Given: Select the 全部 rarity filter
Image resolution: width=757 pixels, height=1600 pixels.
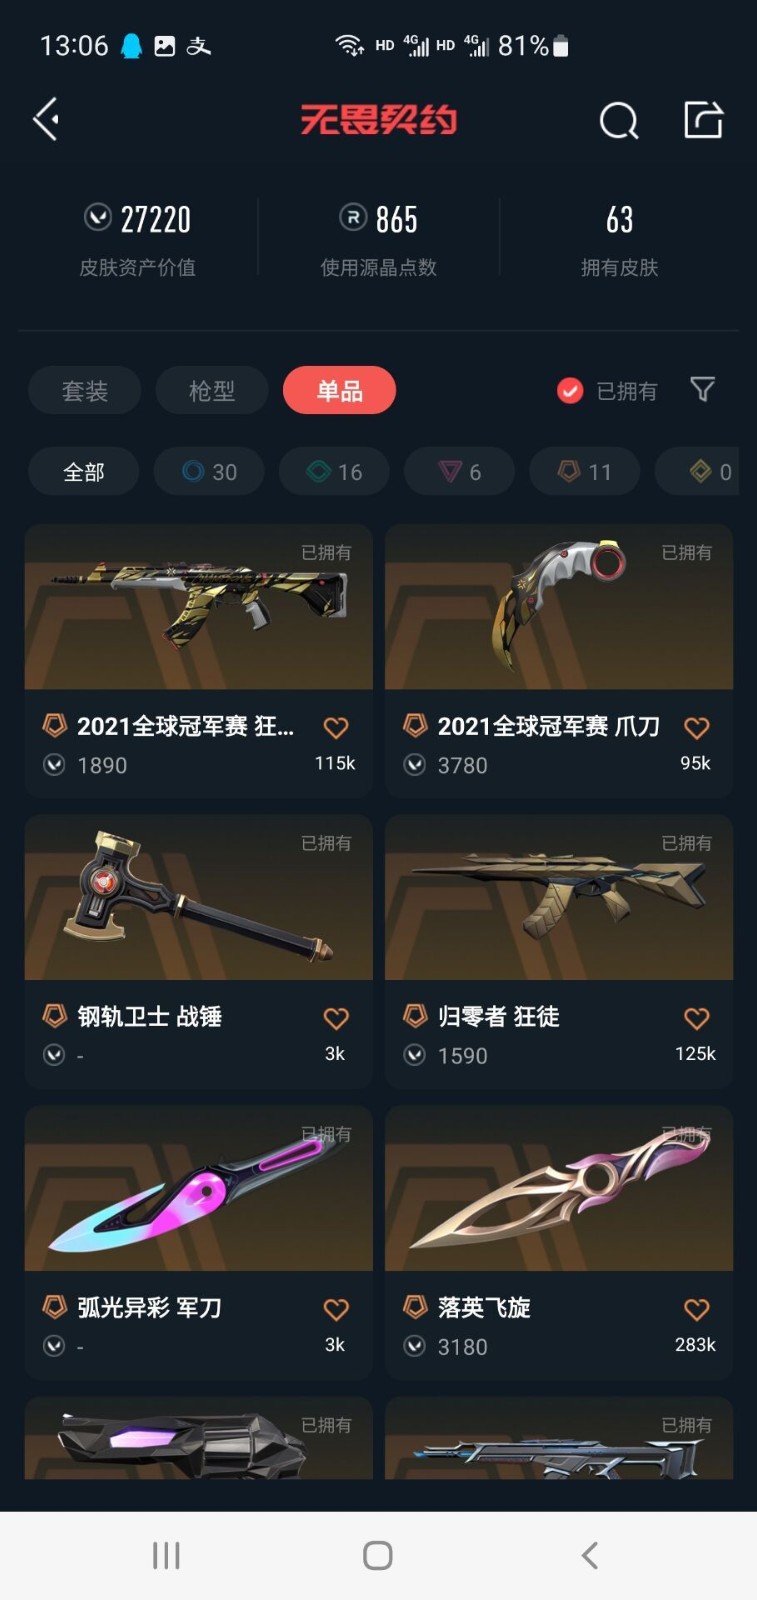Looking at the screenshot, I should [84, 471].
